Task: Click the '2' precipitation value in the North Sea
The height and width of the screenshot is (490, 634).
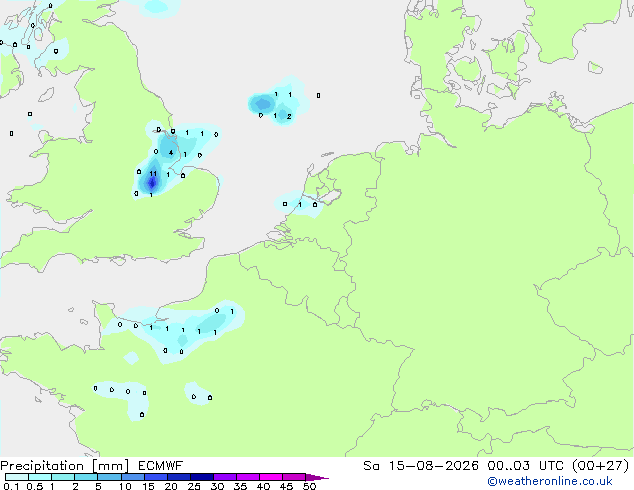Action: (x=289, y=116)
